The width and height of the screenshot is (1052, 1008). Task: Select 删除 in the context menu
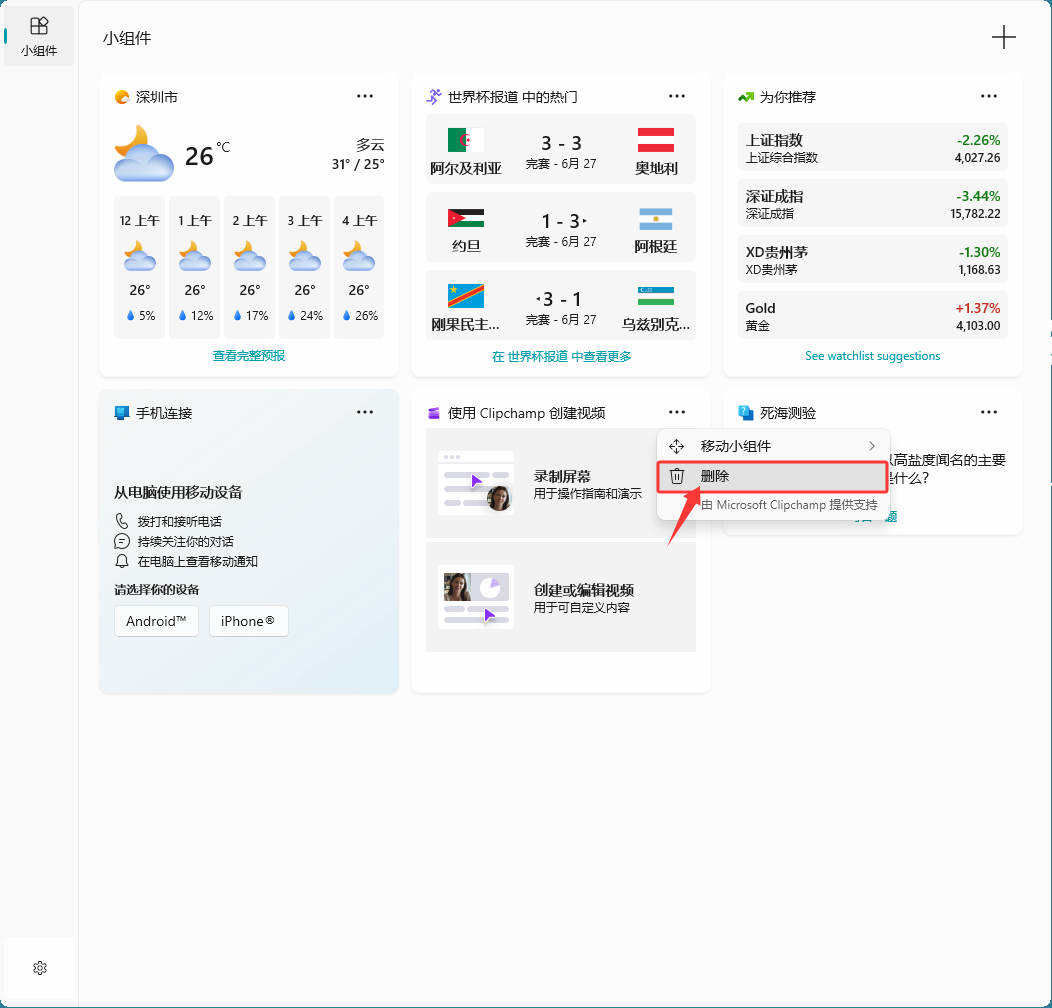[x=773, y=476]
